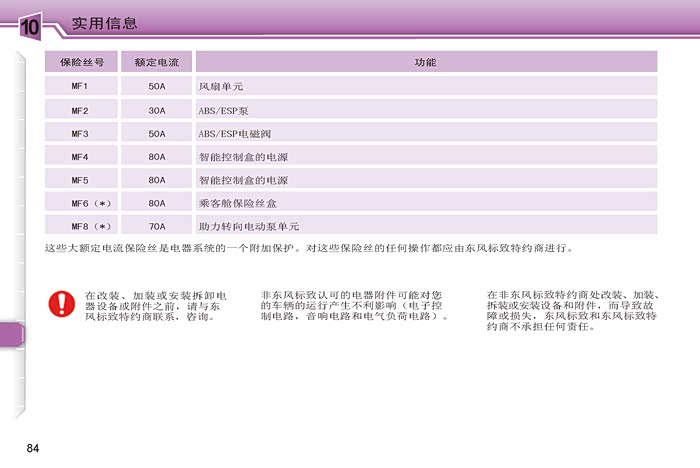Click the red exclamation warning icon
The image size is (700, 468).
click(63, 303)
